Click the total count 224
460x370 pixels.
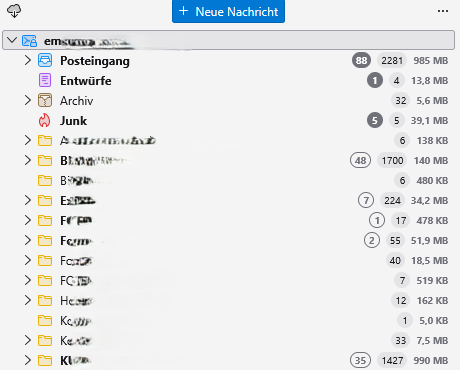point(392,200)
